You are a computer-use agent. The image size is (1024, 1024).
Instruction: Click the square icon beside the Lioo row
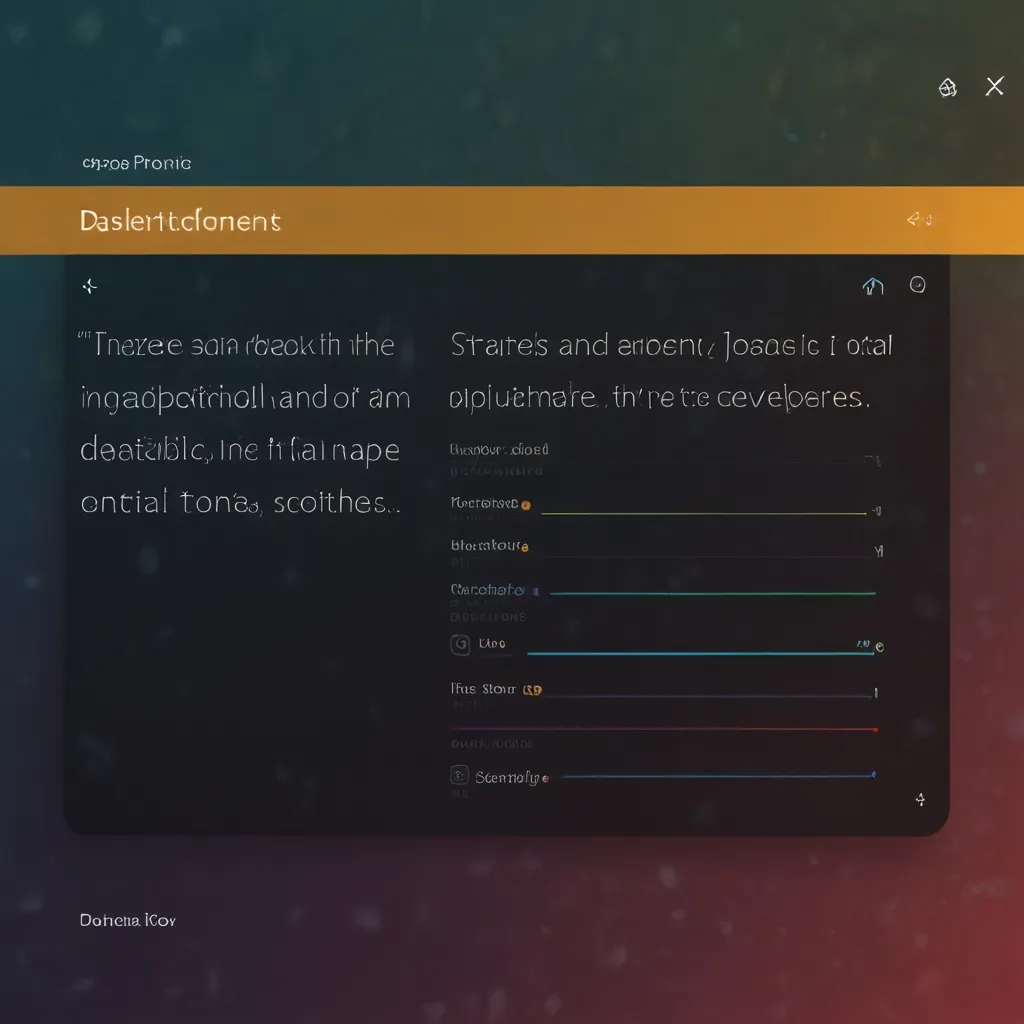tap(460, 645)
